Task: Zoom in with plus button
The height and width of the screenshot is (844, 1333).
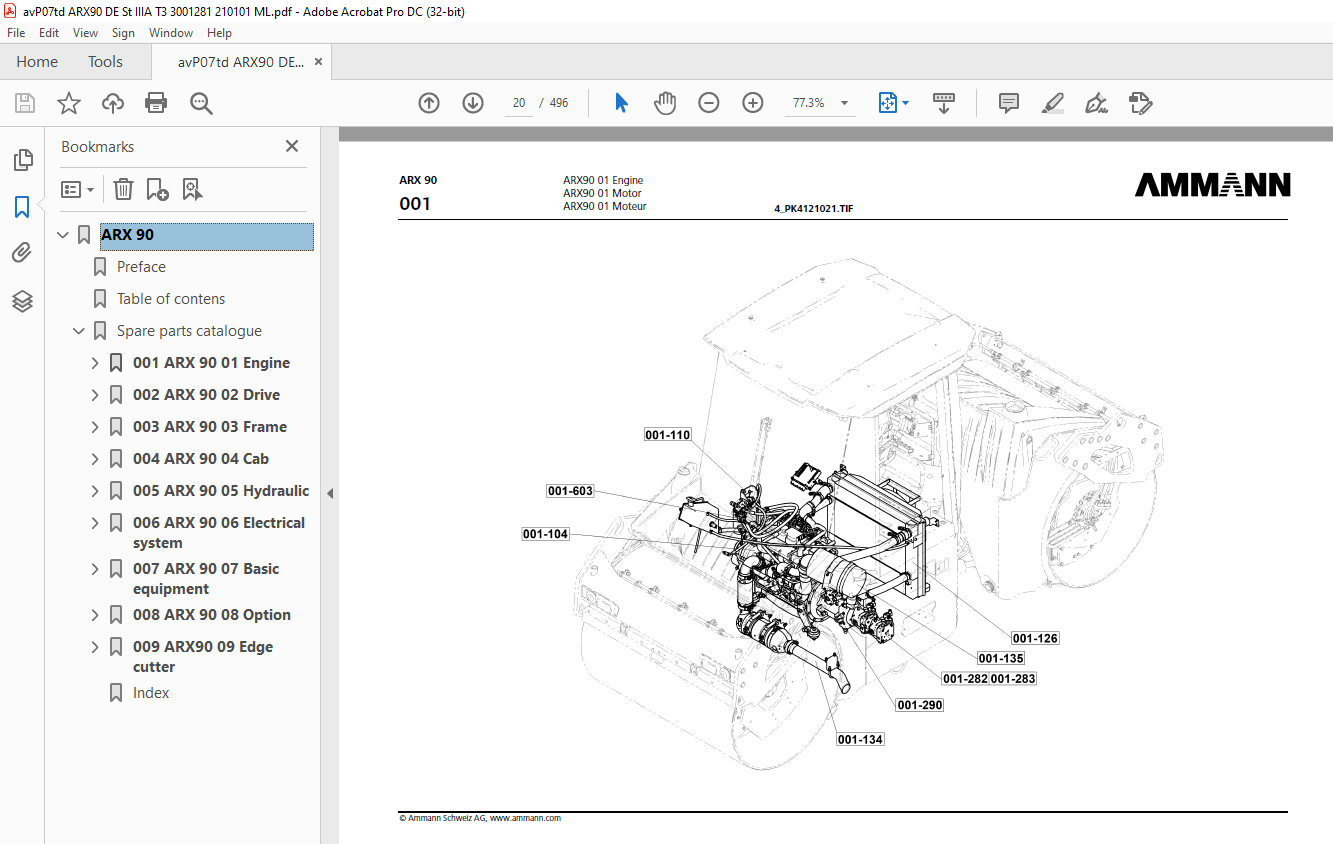Action: [753, 103]
